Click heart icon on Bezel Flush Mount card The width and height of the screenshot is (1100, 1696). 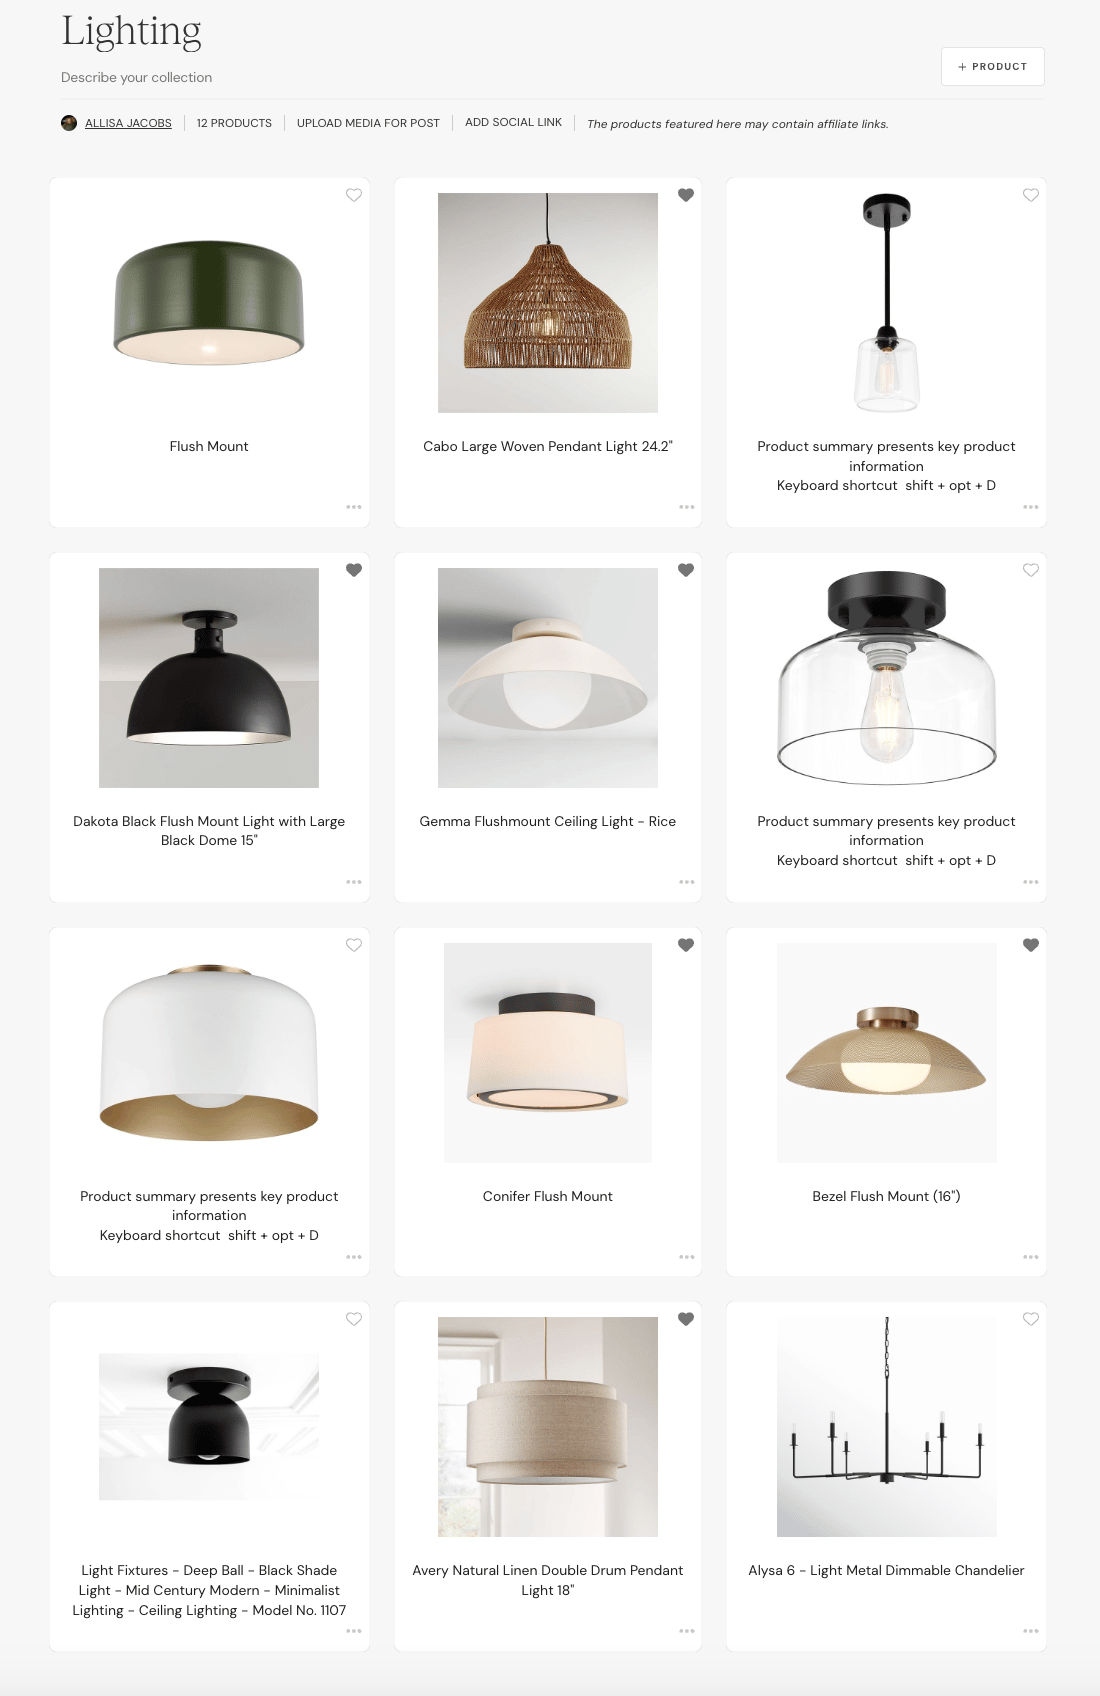point(1031,945)
